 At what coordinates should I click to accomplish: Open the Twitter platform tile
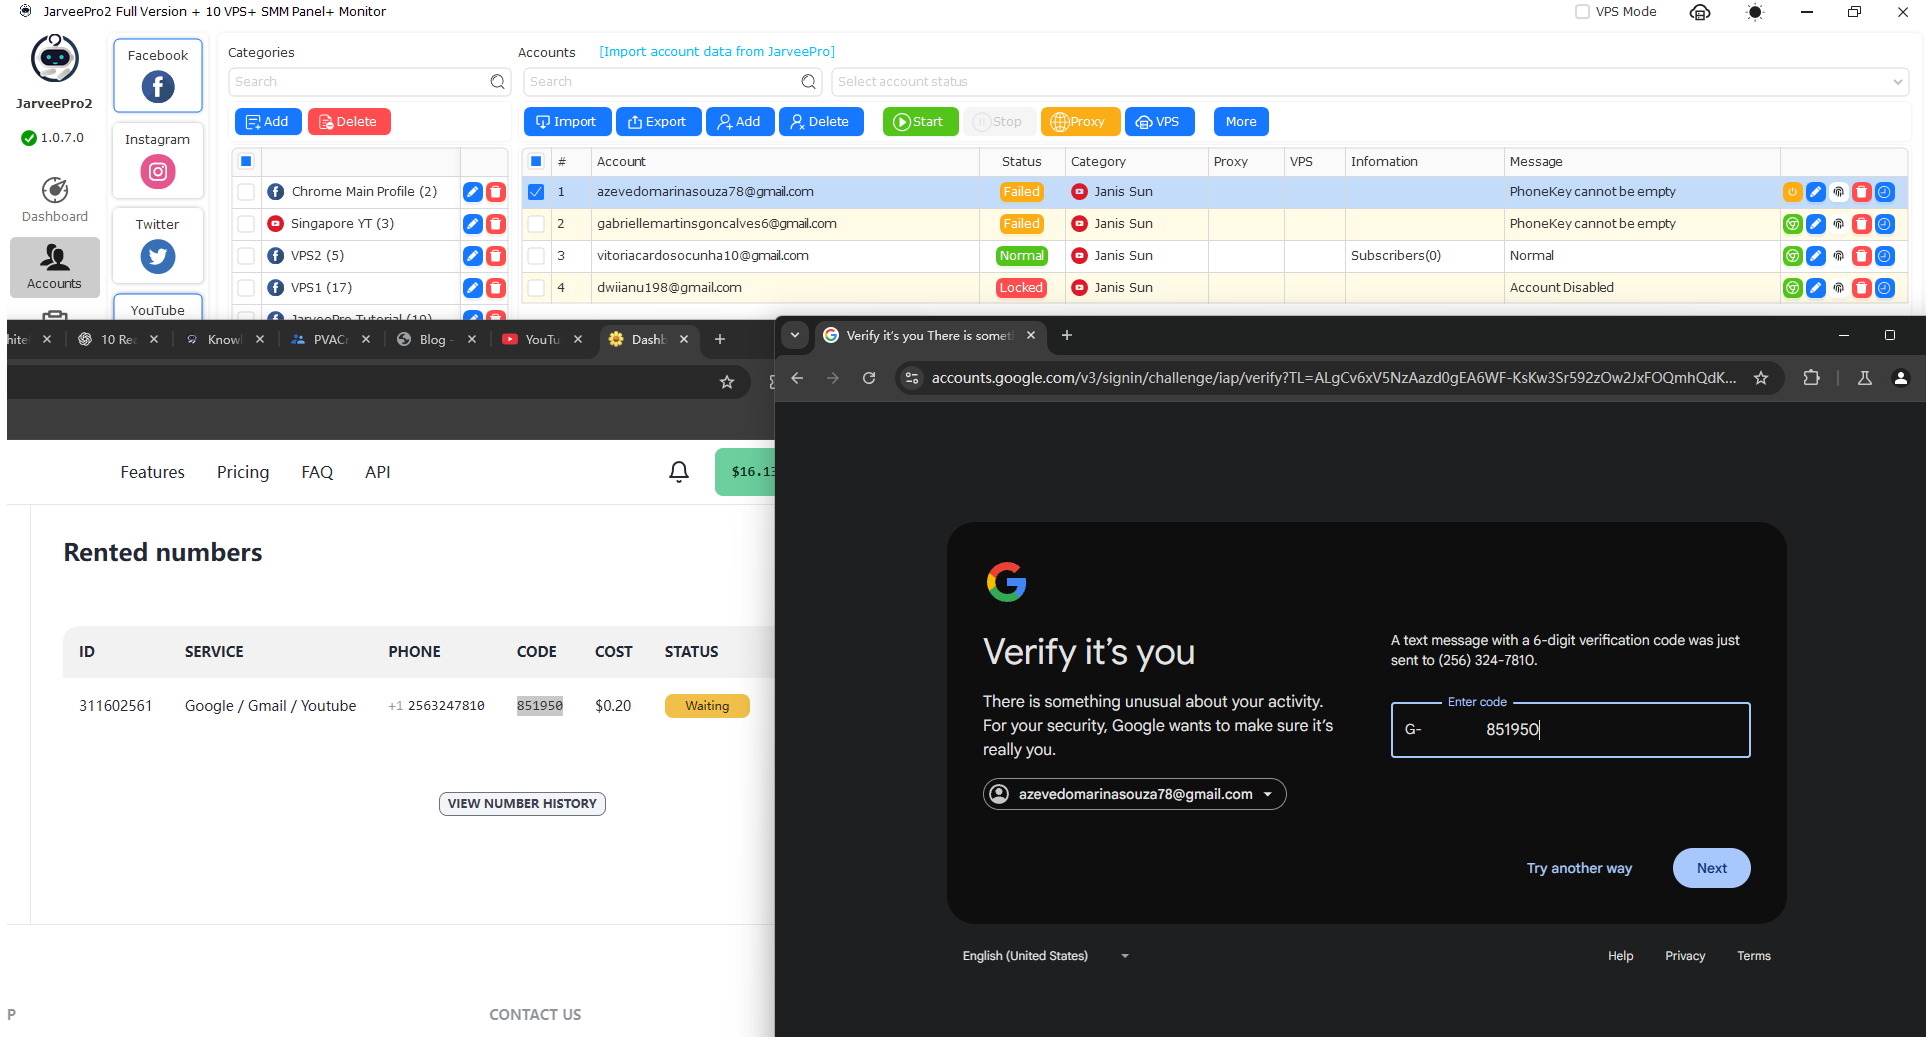click(x=158, y=245)
